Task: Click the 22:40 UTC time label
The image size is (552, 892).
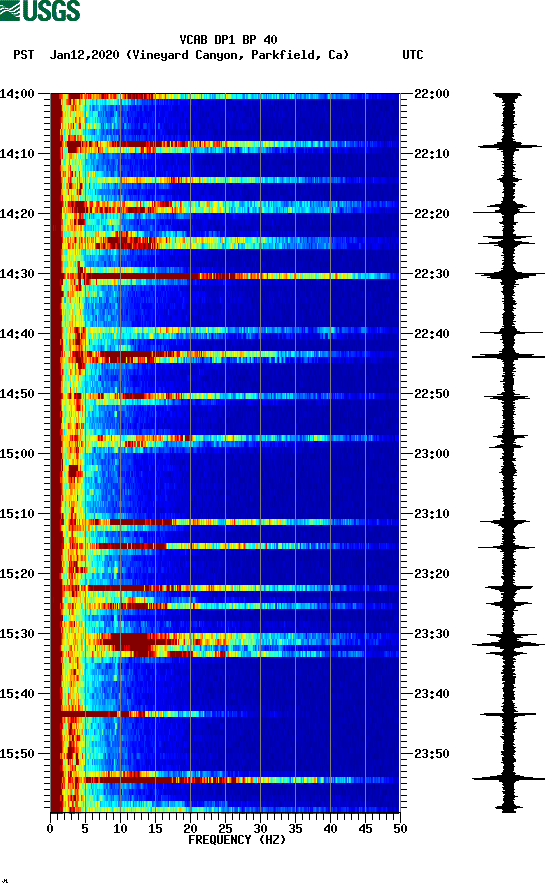Action: pos(432,334)
